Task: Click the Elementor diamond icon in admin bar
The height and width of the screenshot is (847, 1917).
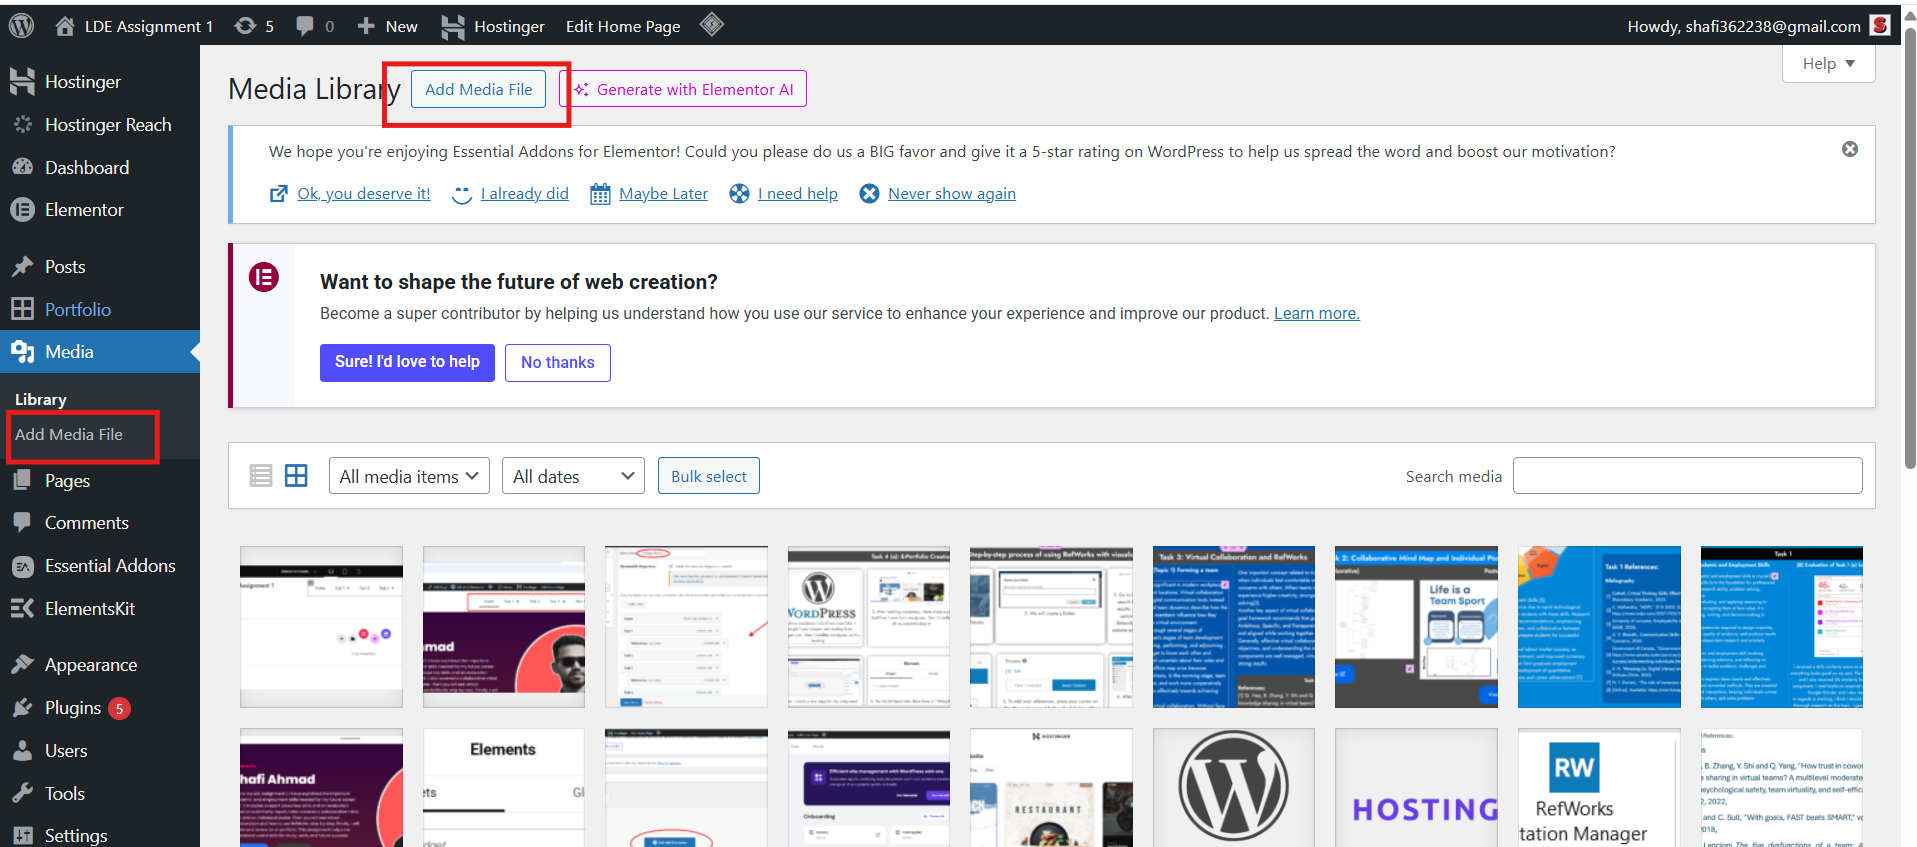Action: click(x=711, y=25)
